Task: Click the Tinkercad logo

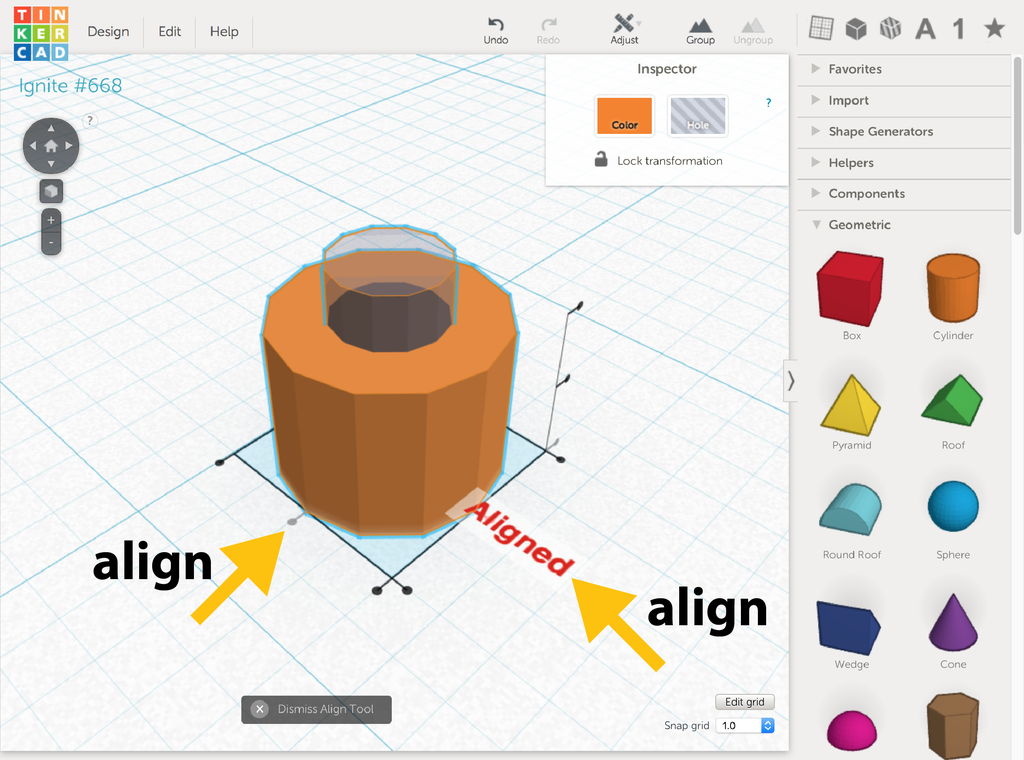Action: point(40,33)
